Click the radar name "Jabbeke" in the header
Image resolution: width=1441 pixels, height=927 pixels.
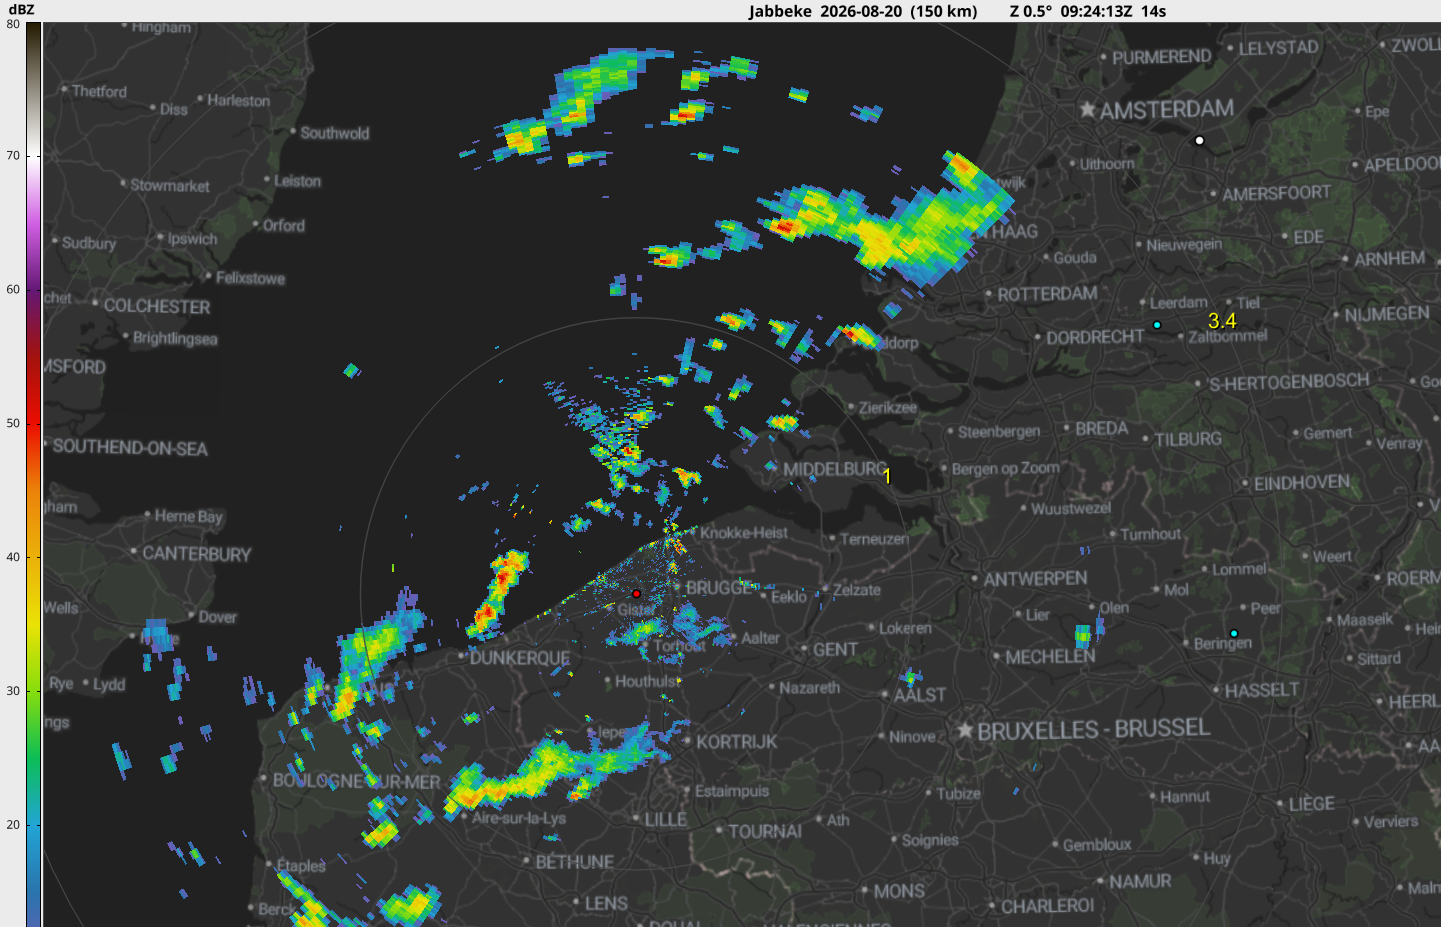click(780, 12)
